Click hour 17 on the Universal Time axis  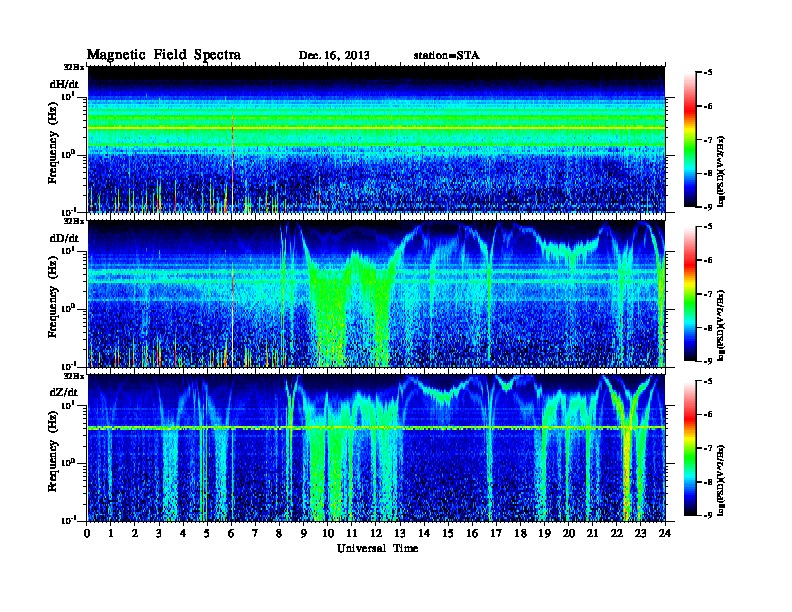coord(496,533)
